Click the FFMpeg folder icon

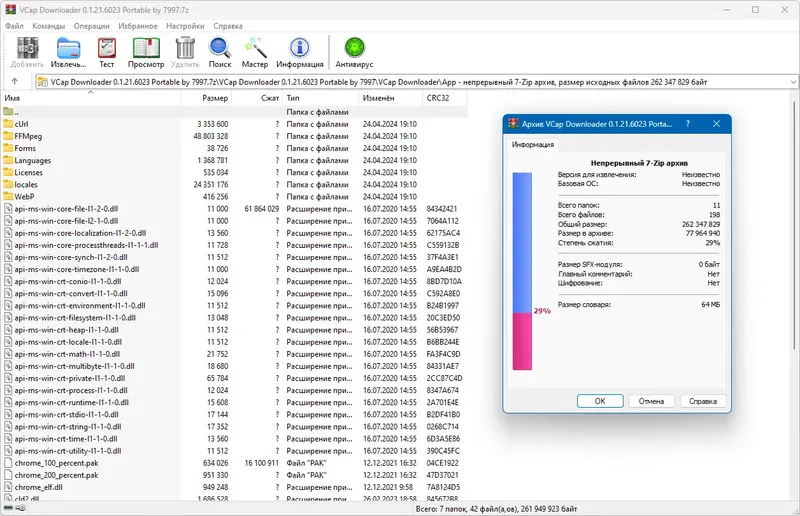(8, 136)
